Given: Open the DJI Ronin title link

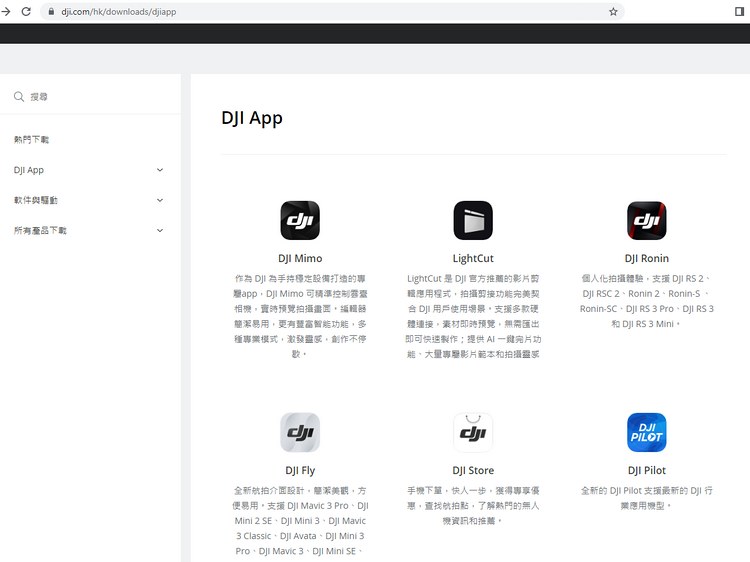Looking at the screenshot, I should 647,258.
